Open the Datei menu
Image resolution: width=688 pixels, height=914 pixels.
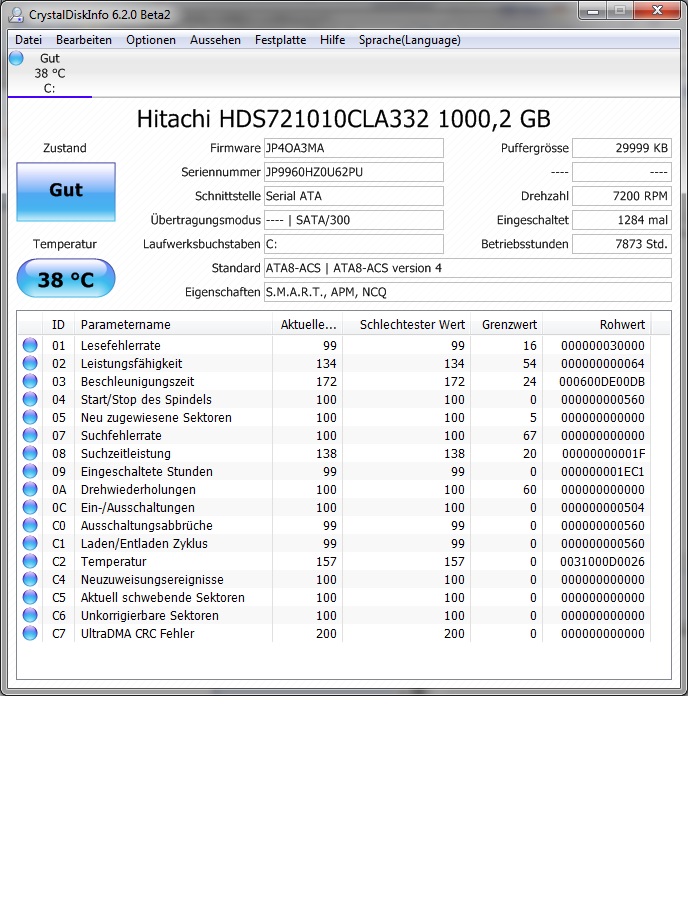point(29,40)
